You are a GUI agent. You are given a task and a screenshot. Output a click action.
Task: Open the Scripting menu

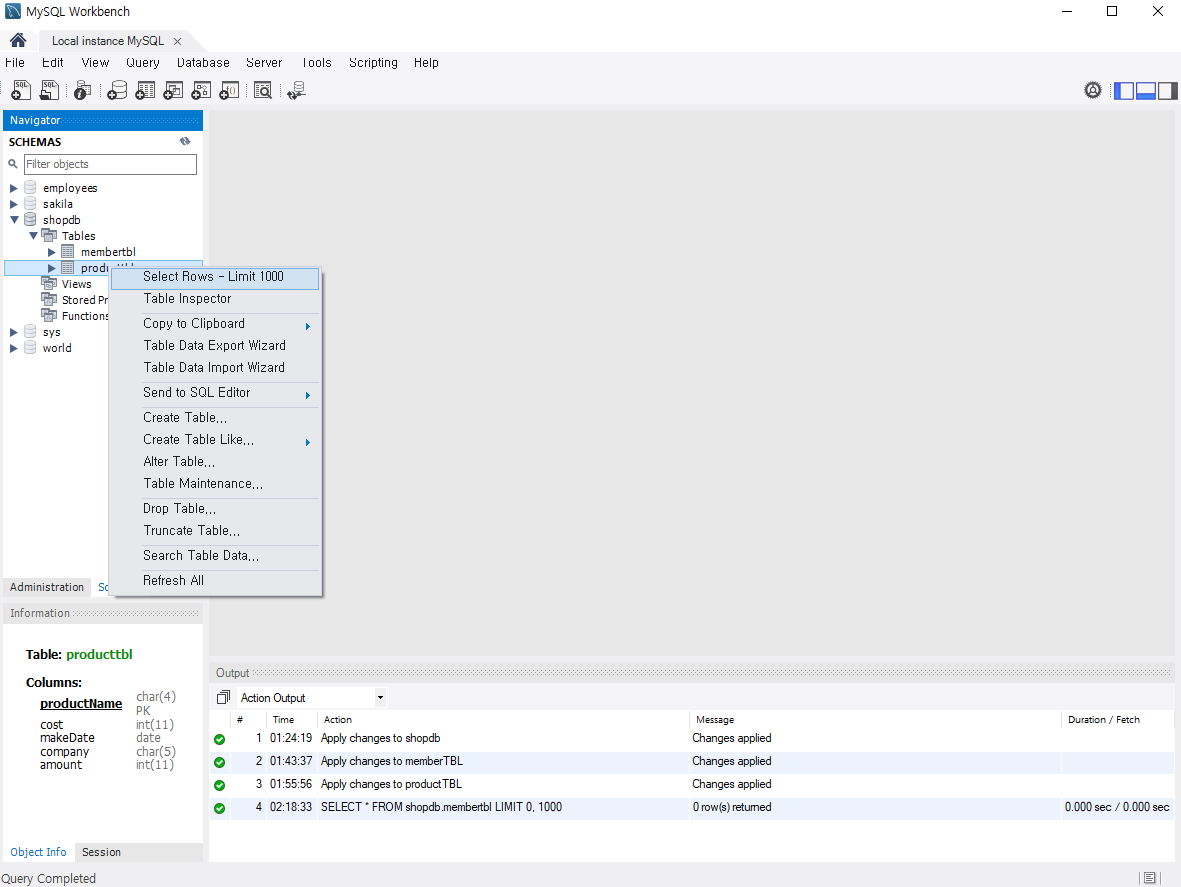[373, 62]
